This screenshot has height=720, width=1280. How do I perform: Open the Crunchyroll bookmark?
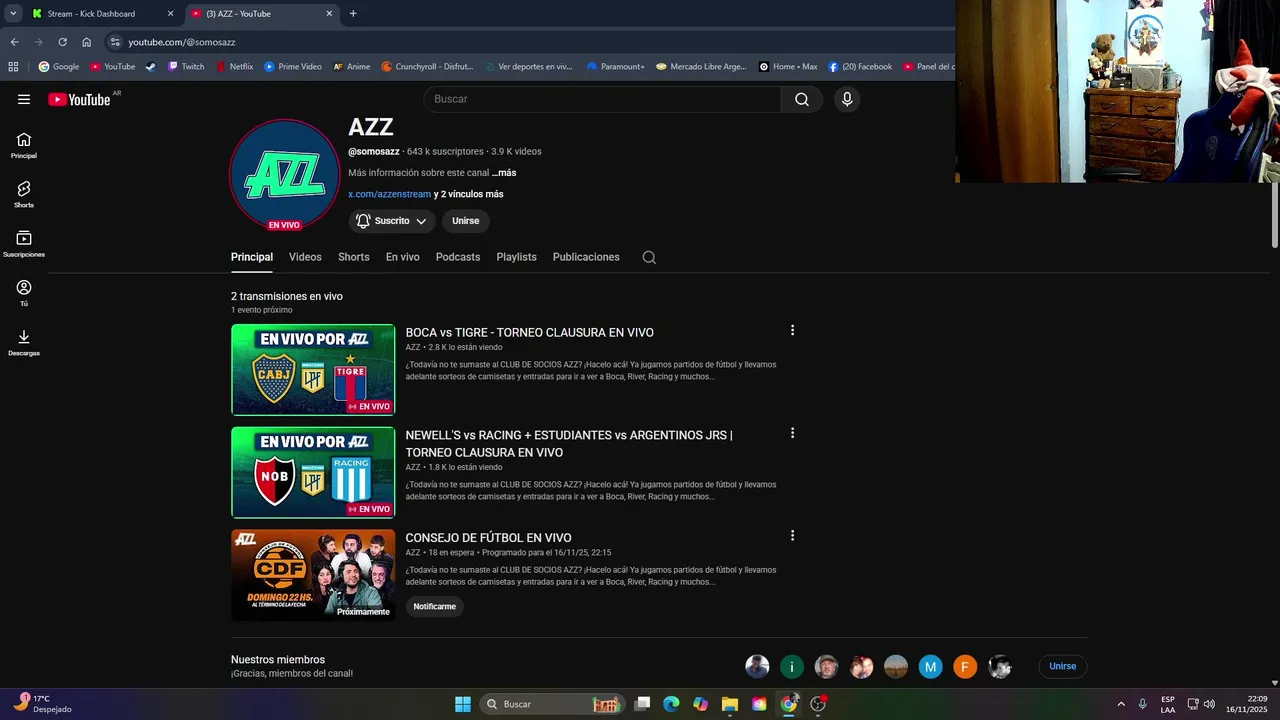[x=428, y=67]
